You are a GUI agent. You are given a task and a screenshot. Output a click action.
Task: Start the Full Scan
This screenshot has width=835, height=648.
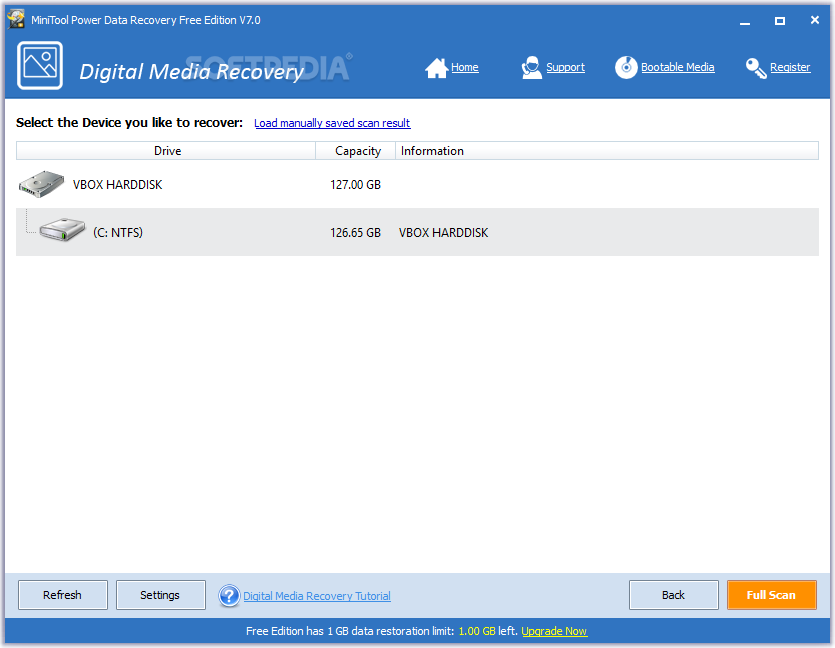coord(771,595)
